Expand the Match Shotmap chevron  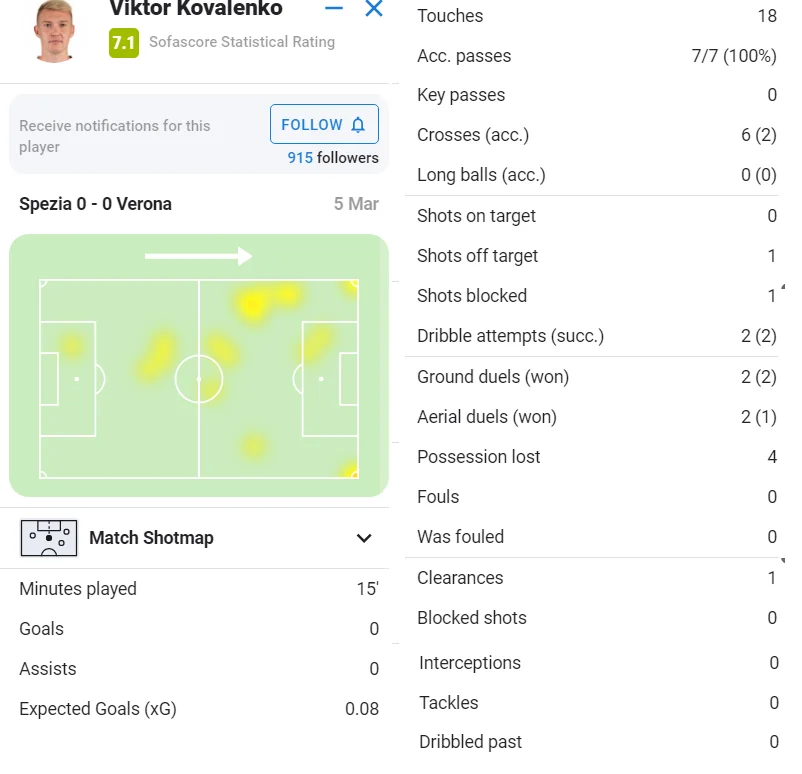[x=364, y=539]
